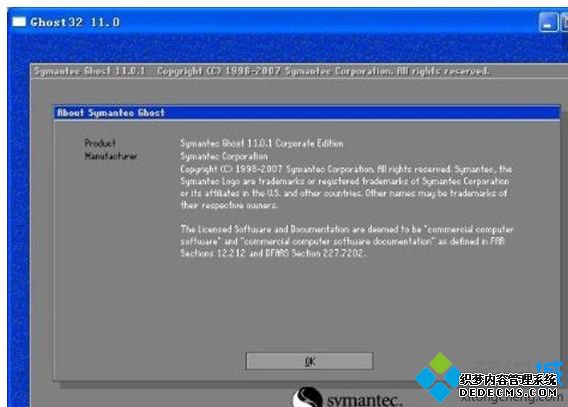568x407 pixels.
Task: Click the 'Ghost32 11.0' window title text
Action: tap(75, 22)
